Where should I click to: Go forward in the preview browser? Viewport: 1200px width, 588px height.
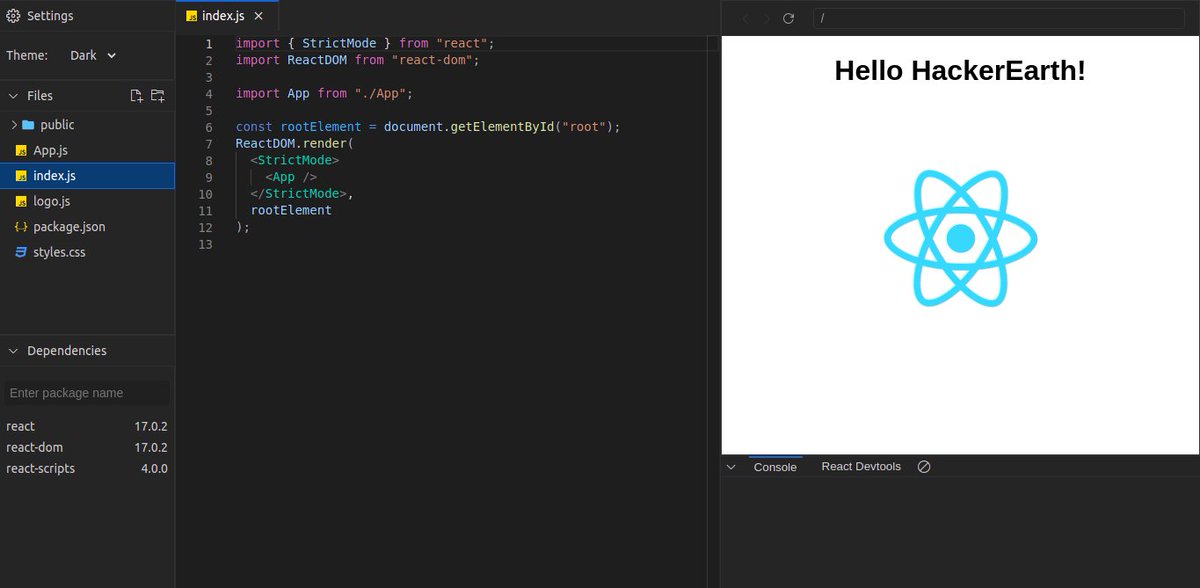coord(766,18)
